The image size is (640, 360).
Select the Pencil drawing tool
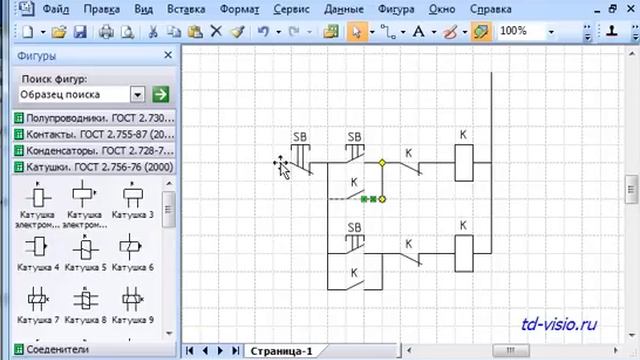(450, 31)
